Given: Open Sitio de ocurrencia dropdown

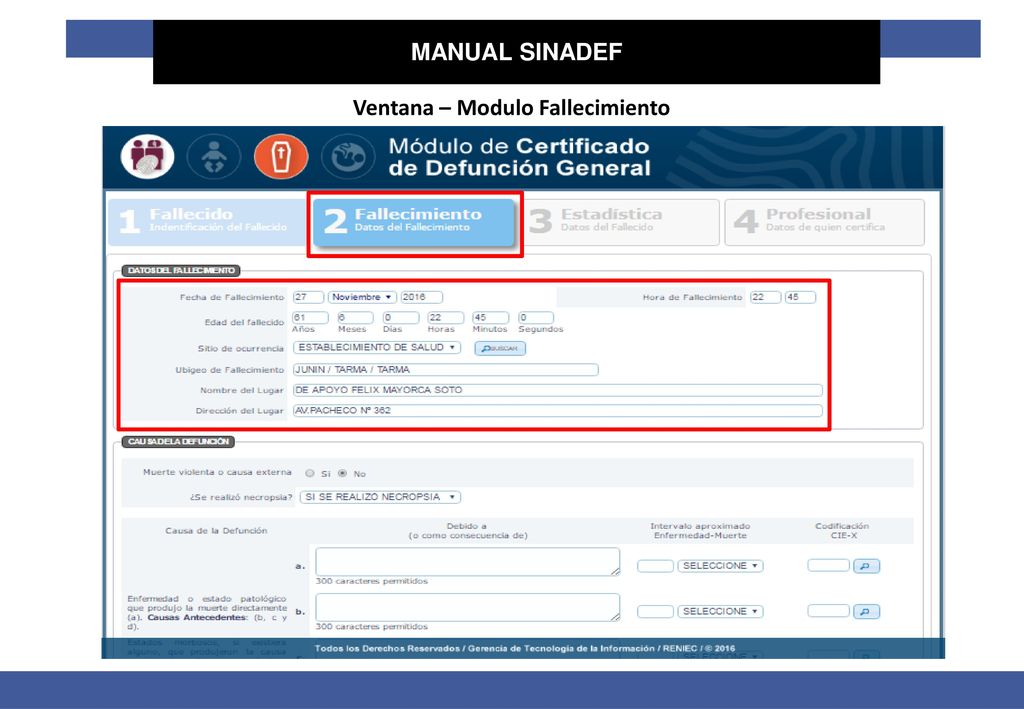Looking at the screenshot, I should pos(377,347).
